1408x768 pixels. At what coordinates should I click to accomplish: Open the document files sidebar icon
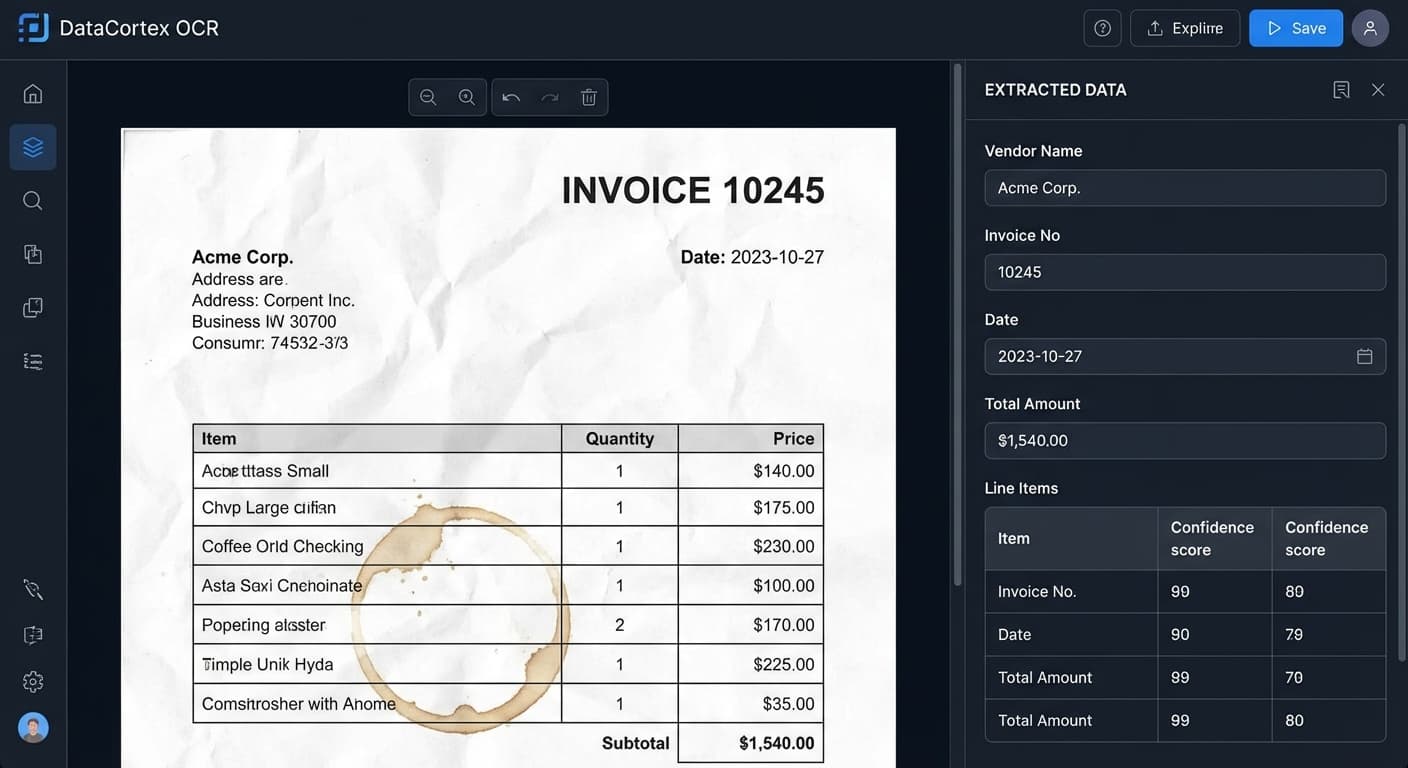33,254
